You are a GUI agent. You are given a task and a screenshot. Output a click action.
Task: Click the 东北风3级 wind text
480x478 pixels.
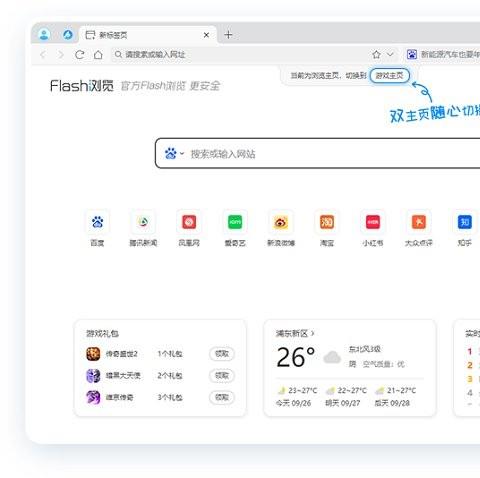pos(365,349)
